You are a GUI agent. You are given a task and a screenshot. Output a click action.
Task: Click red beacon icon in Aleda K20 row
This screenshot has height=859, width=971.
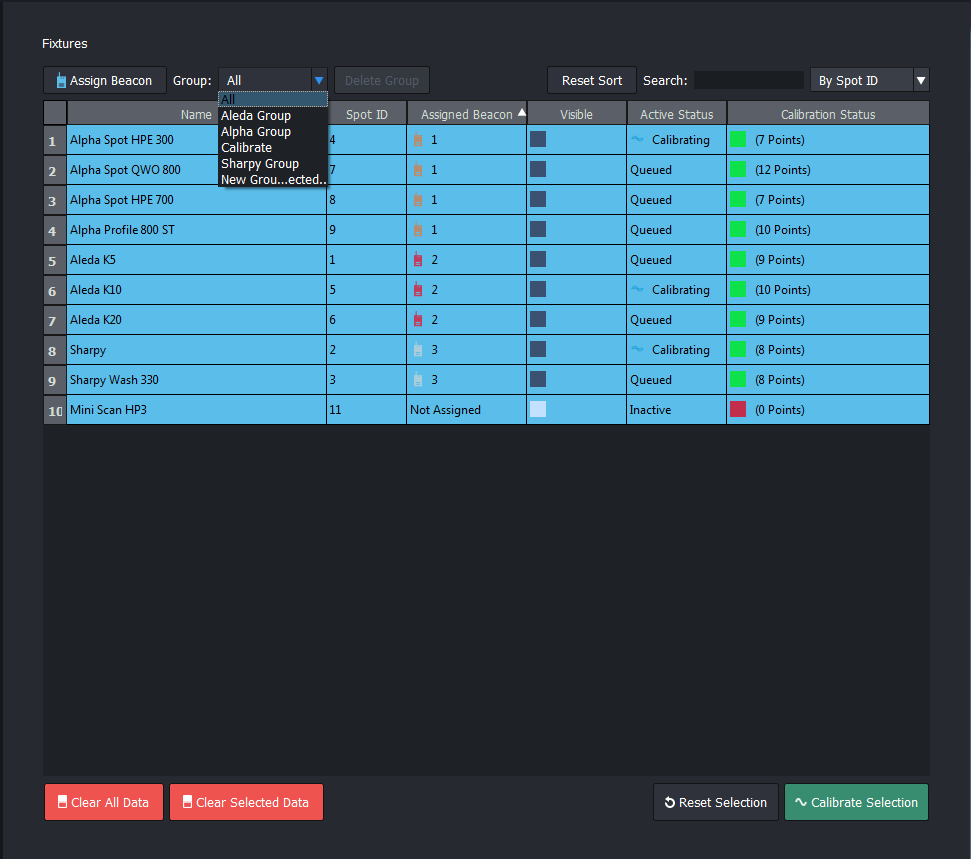tap(417, 320)
